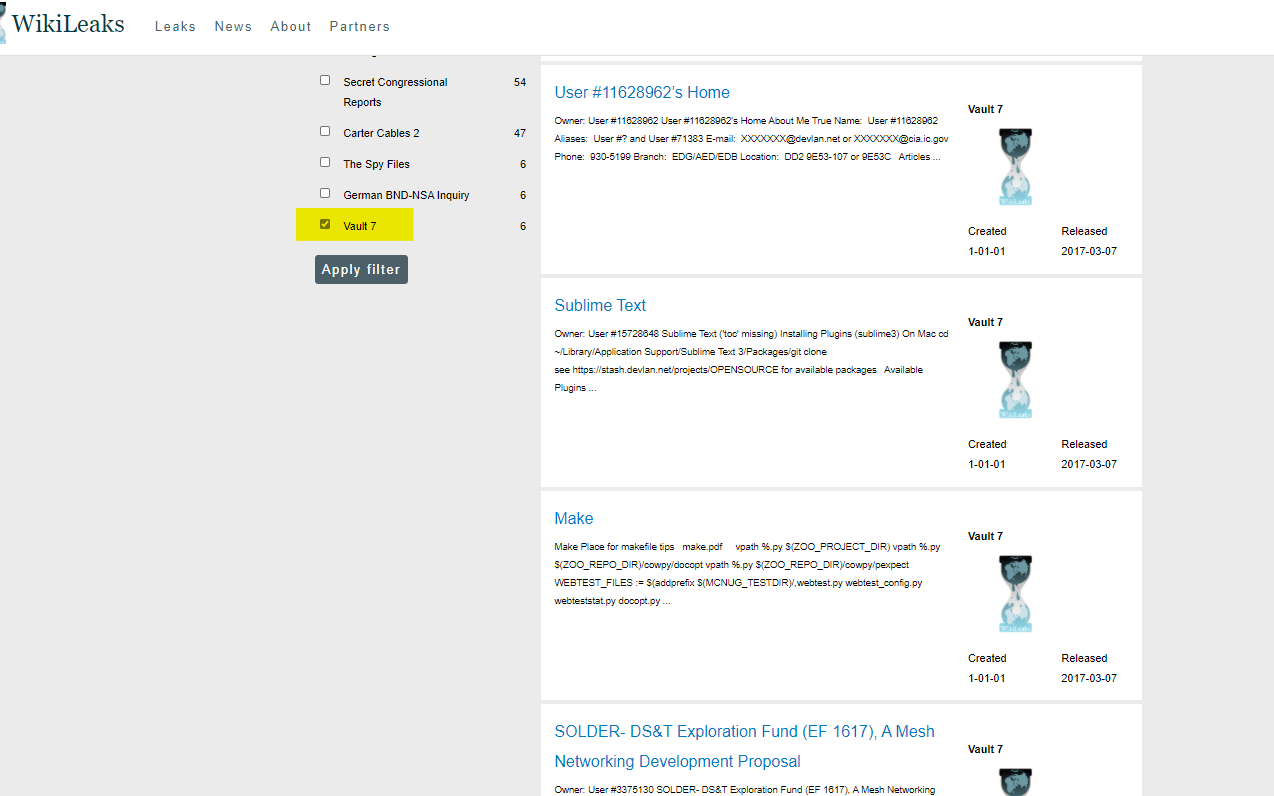
Task: Select the German BND-NSA Inquiry checkbox
Action: [x=325, y=193]
